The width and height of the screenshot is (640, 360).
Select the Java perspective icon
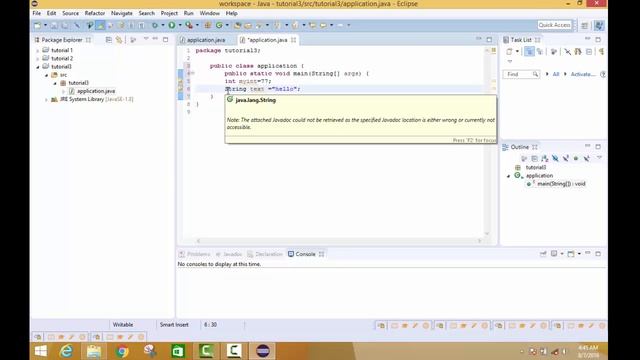pyautogui.click(x=599, y=25)
